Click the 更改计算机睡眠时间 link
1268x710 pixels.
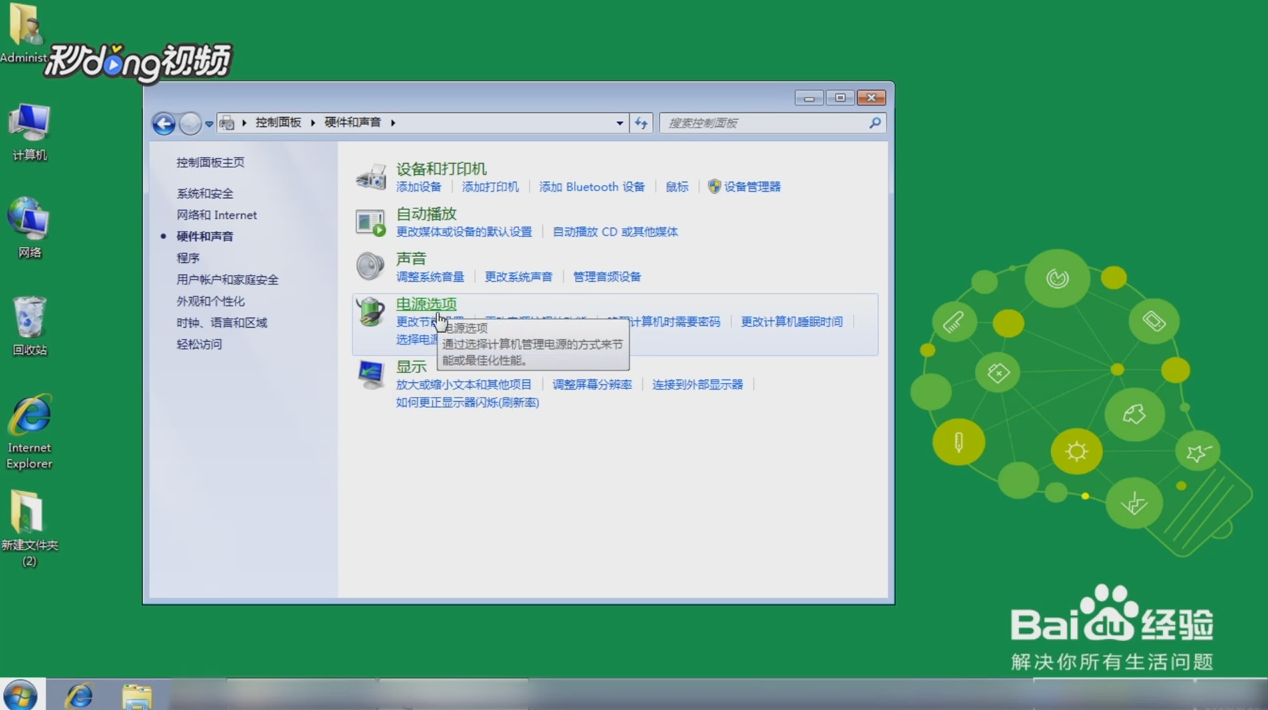[792, 322]
